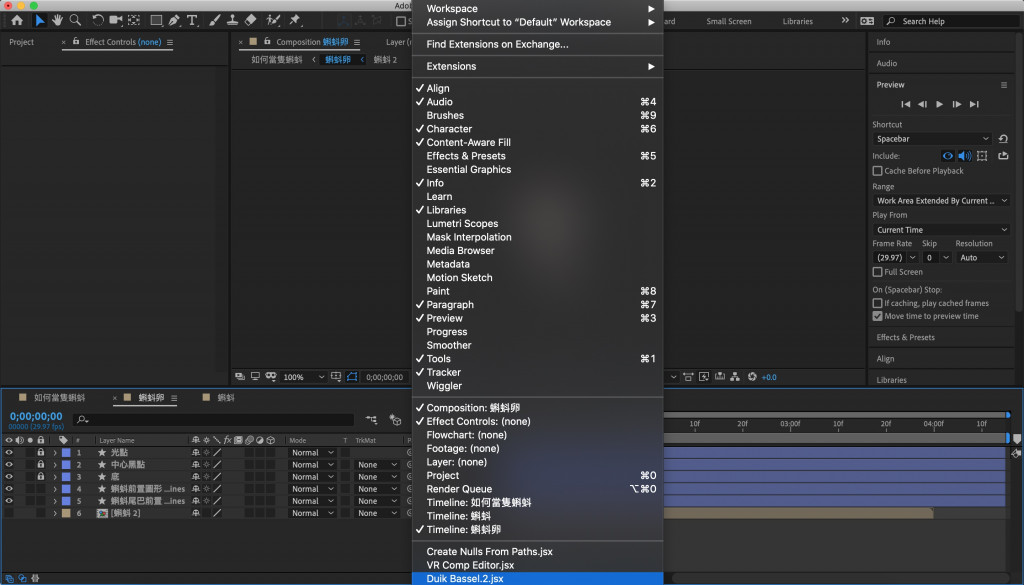Select the Clone Stamp tool
The height and width of the screenshot is (585, 1024).
coord(232,20)
